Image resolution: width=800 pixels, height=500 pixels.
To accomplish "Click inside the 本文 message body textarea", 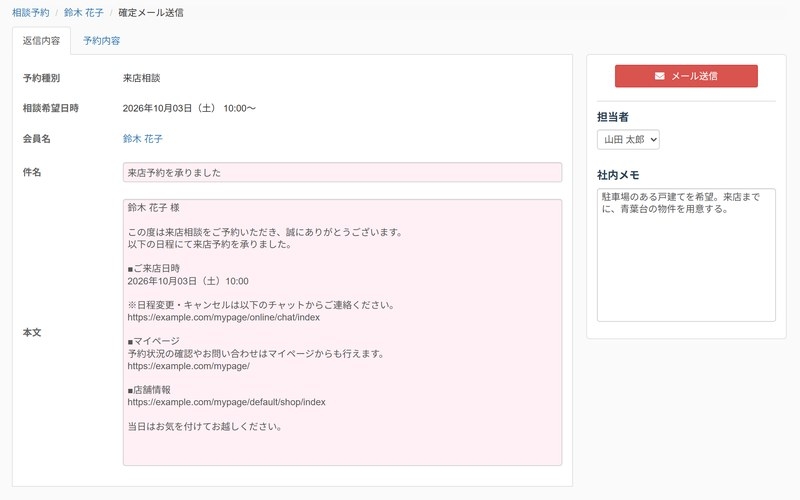I will click(x=342, y=332).
